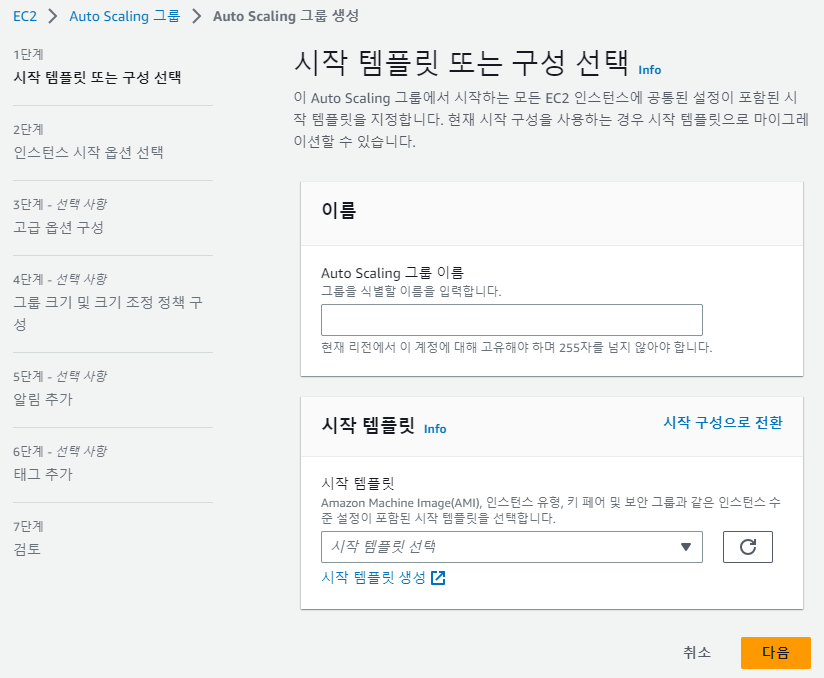The width and height of the screenshot is (824, 678).
Task: Open the Auto Scaling 그룹 breadcrumb link
Action: point(125,16)
